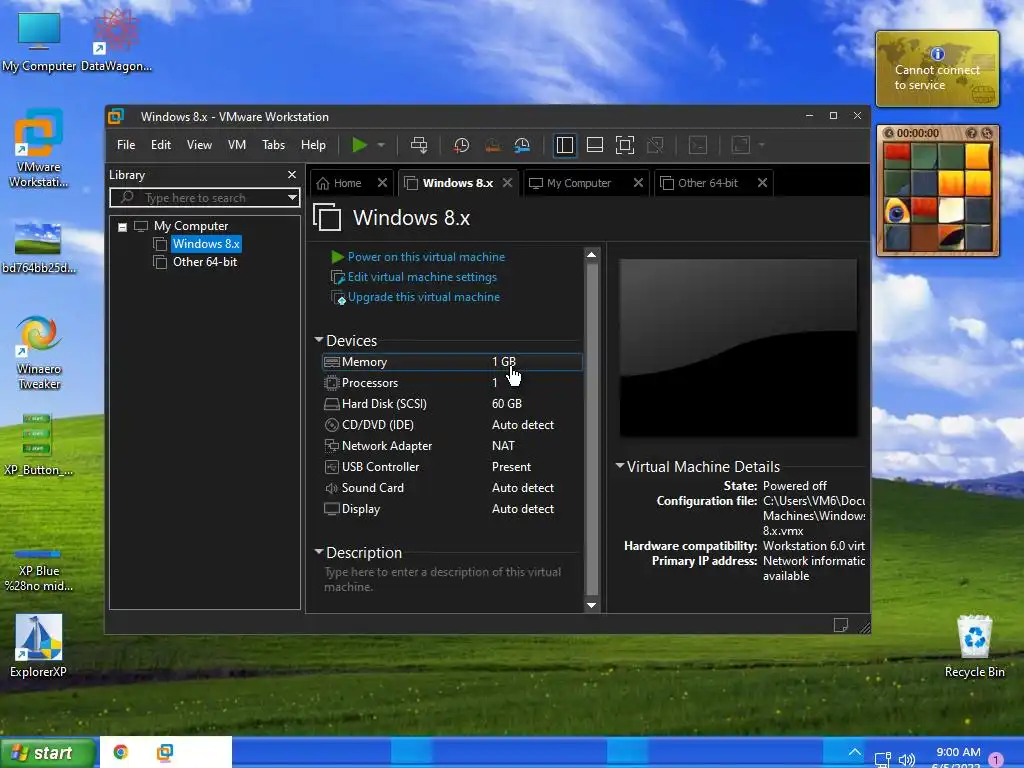Collapse the My Computer tree node

[x=122, y=227]
